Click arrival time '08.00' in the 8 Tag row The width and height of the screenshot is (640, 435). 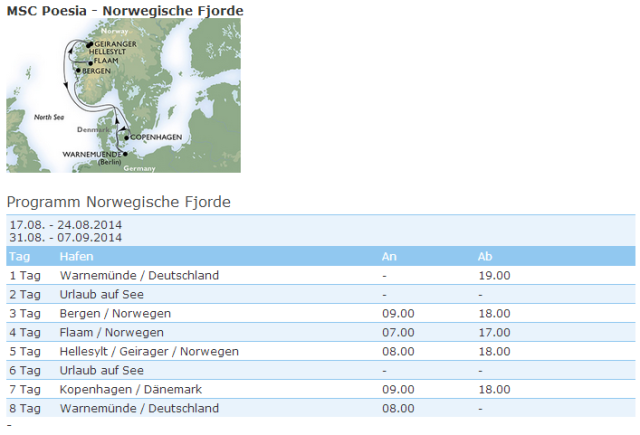(x=398, y=408)
